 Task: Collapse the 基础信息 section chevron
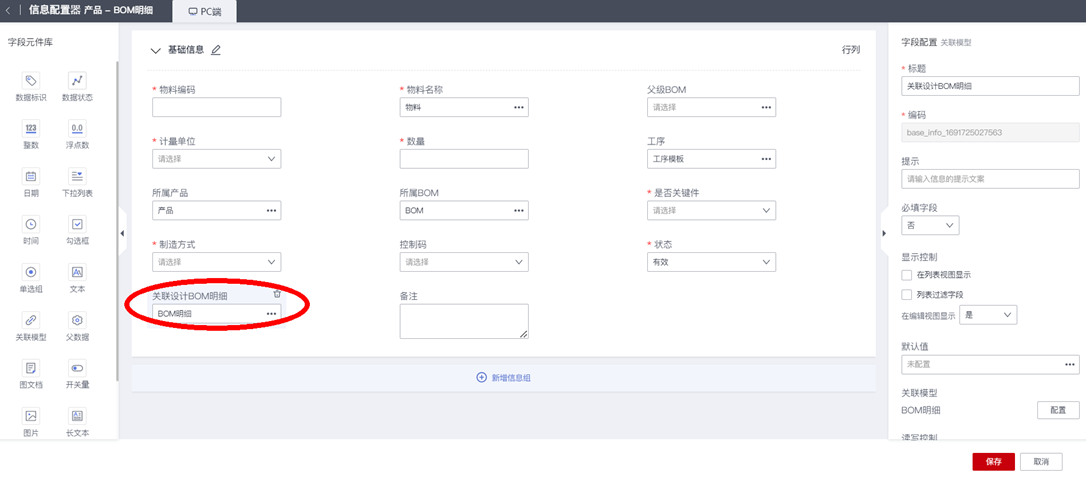click(155, 50)
